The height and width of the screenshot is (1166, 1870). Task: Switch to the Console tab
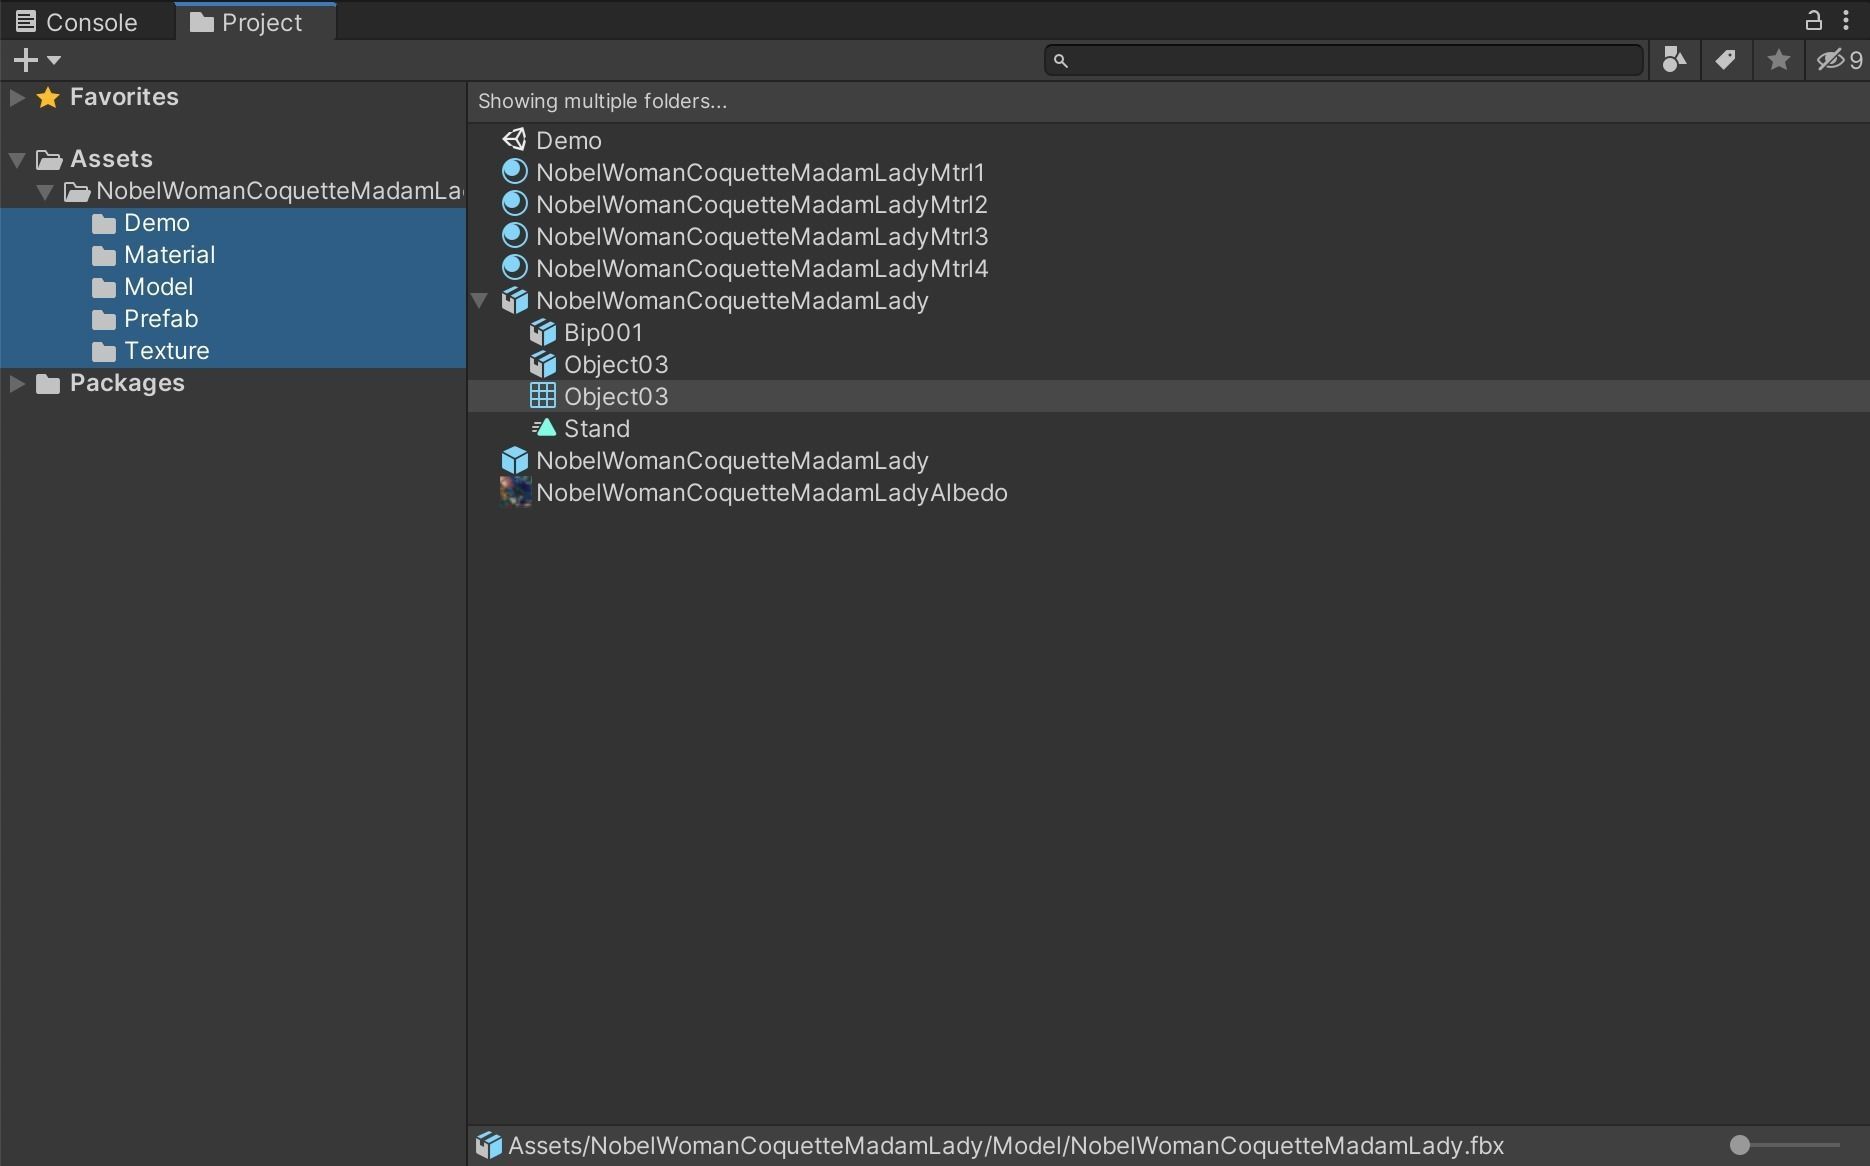[x=77, y=22]
